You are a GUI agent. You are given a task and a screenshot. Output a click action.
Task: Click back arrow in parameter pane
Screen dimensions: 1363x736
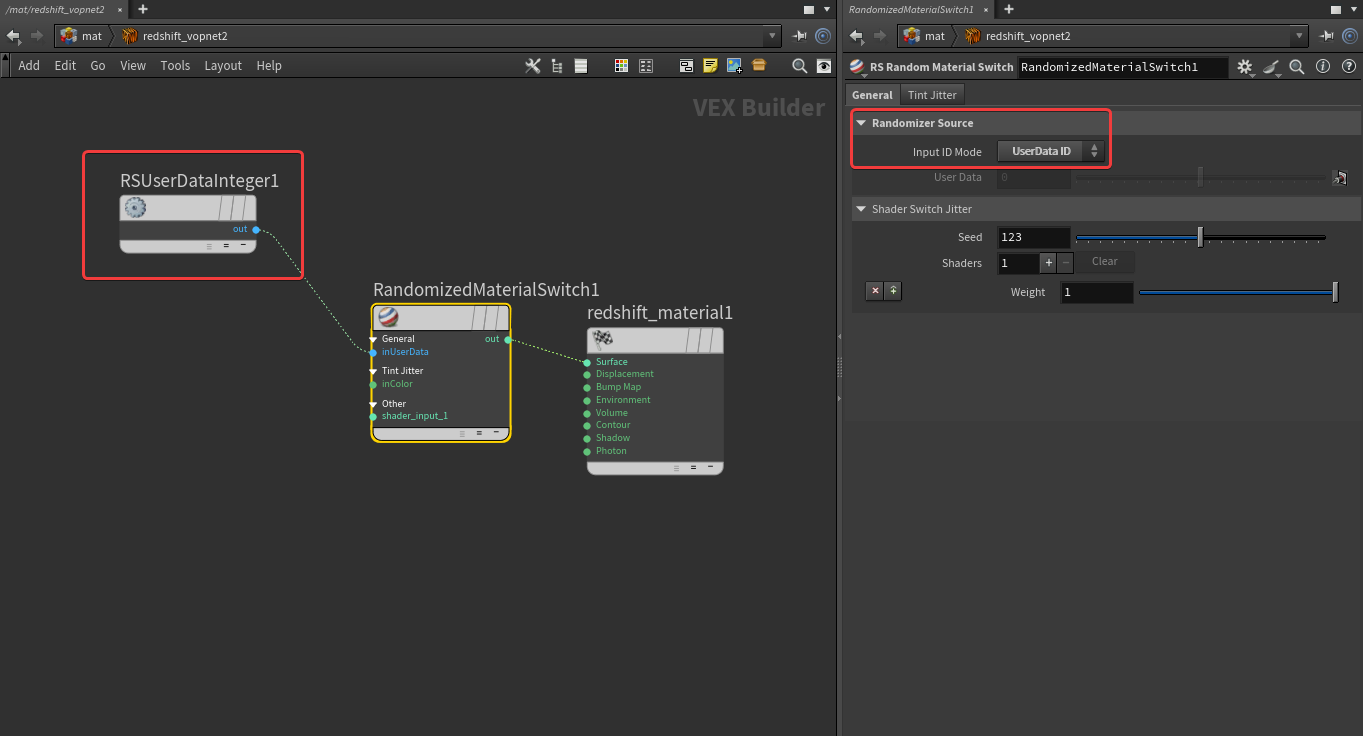pyautogui.click(x=857, y=36)
